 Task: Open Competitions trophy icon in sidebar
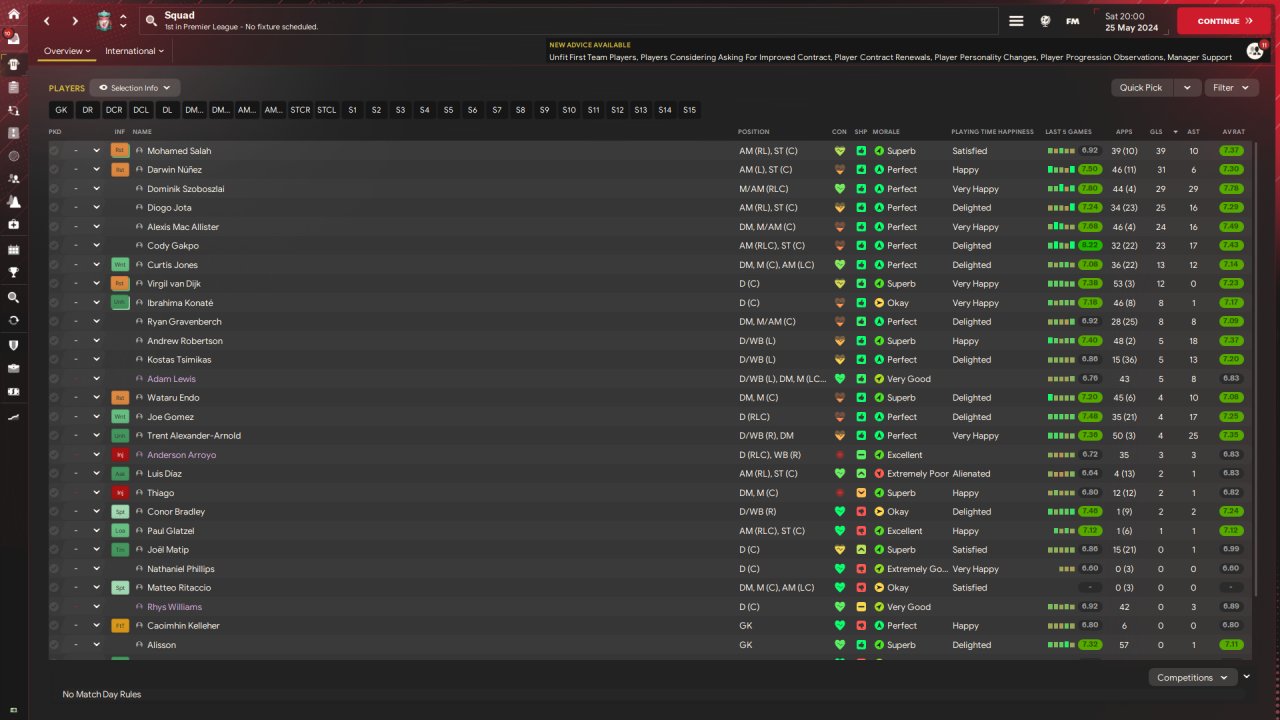click(14, 272)
